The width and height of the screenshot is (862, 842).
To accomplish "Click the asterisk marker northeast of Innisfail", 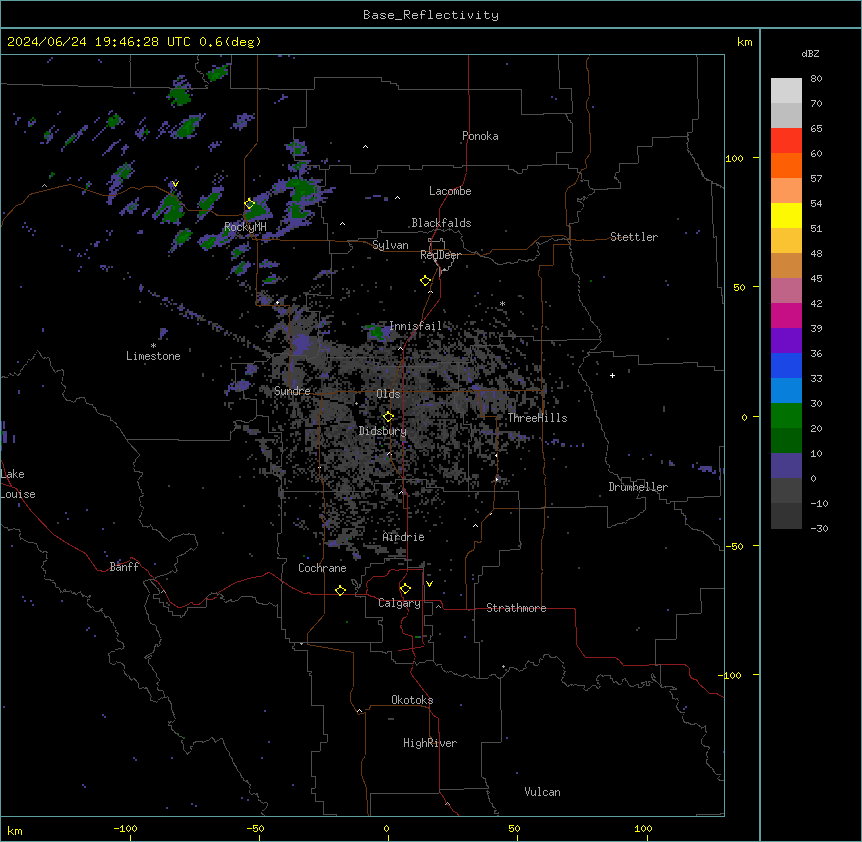I will tap(502, 303).
